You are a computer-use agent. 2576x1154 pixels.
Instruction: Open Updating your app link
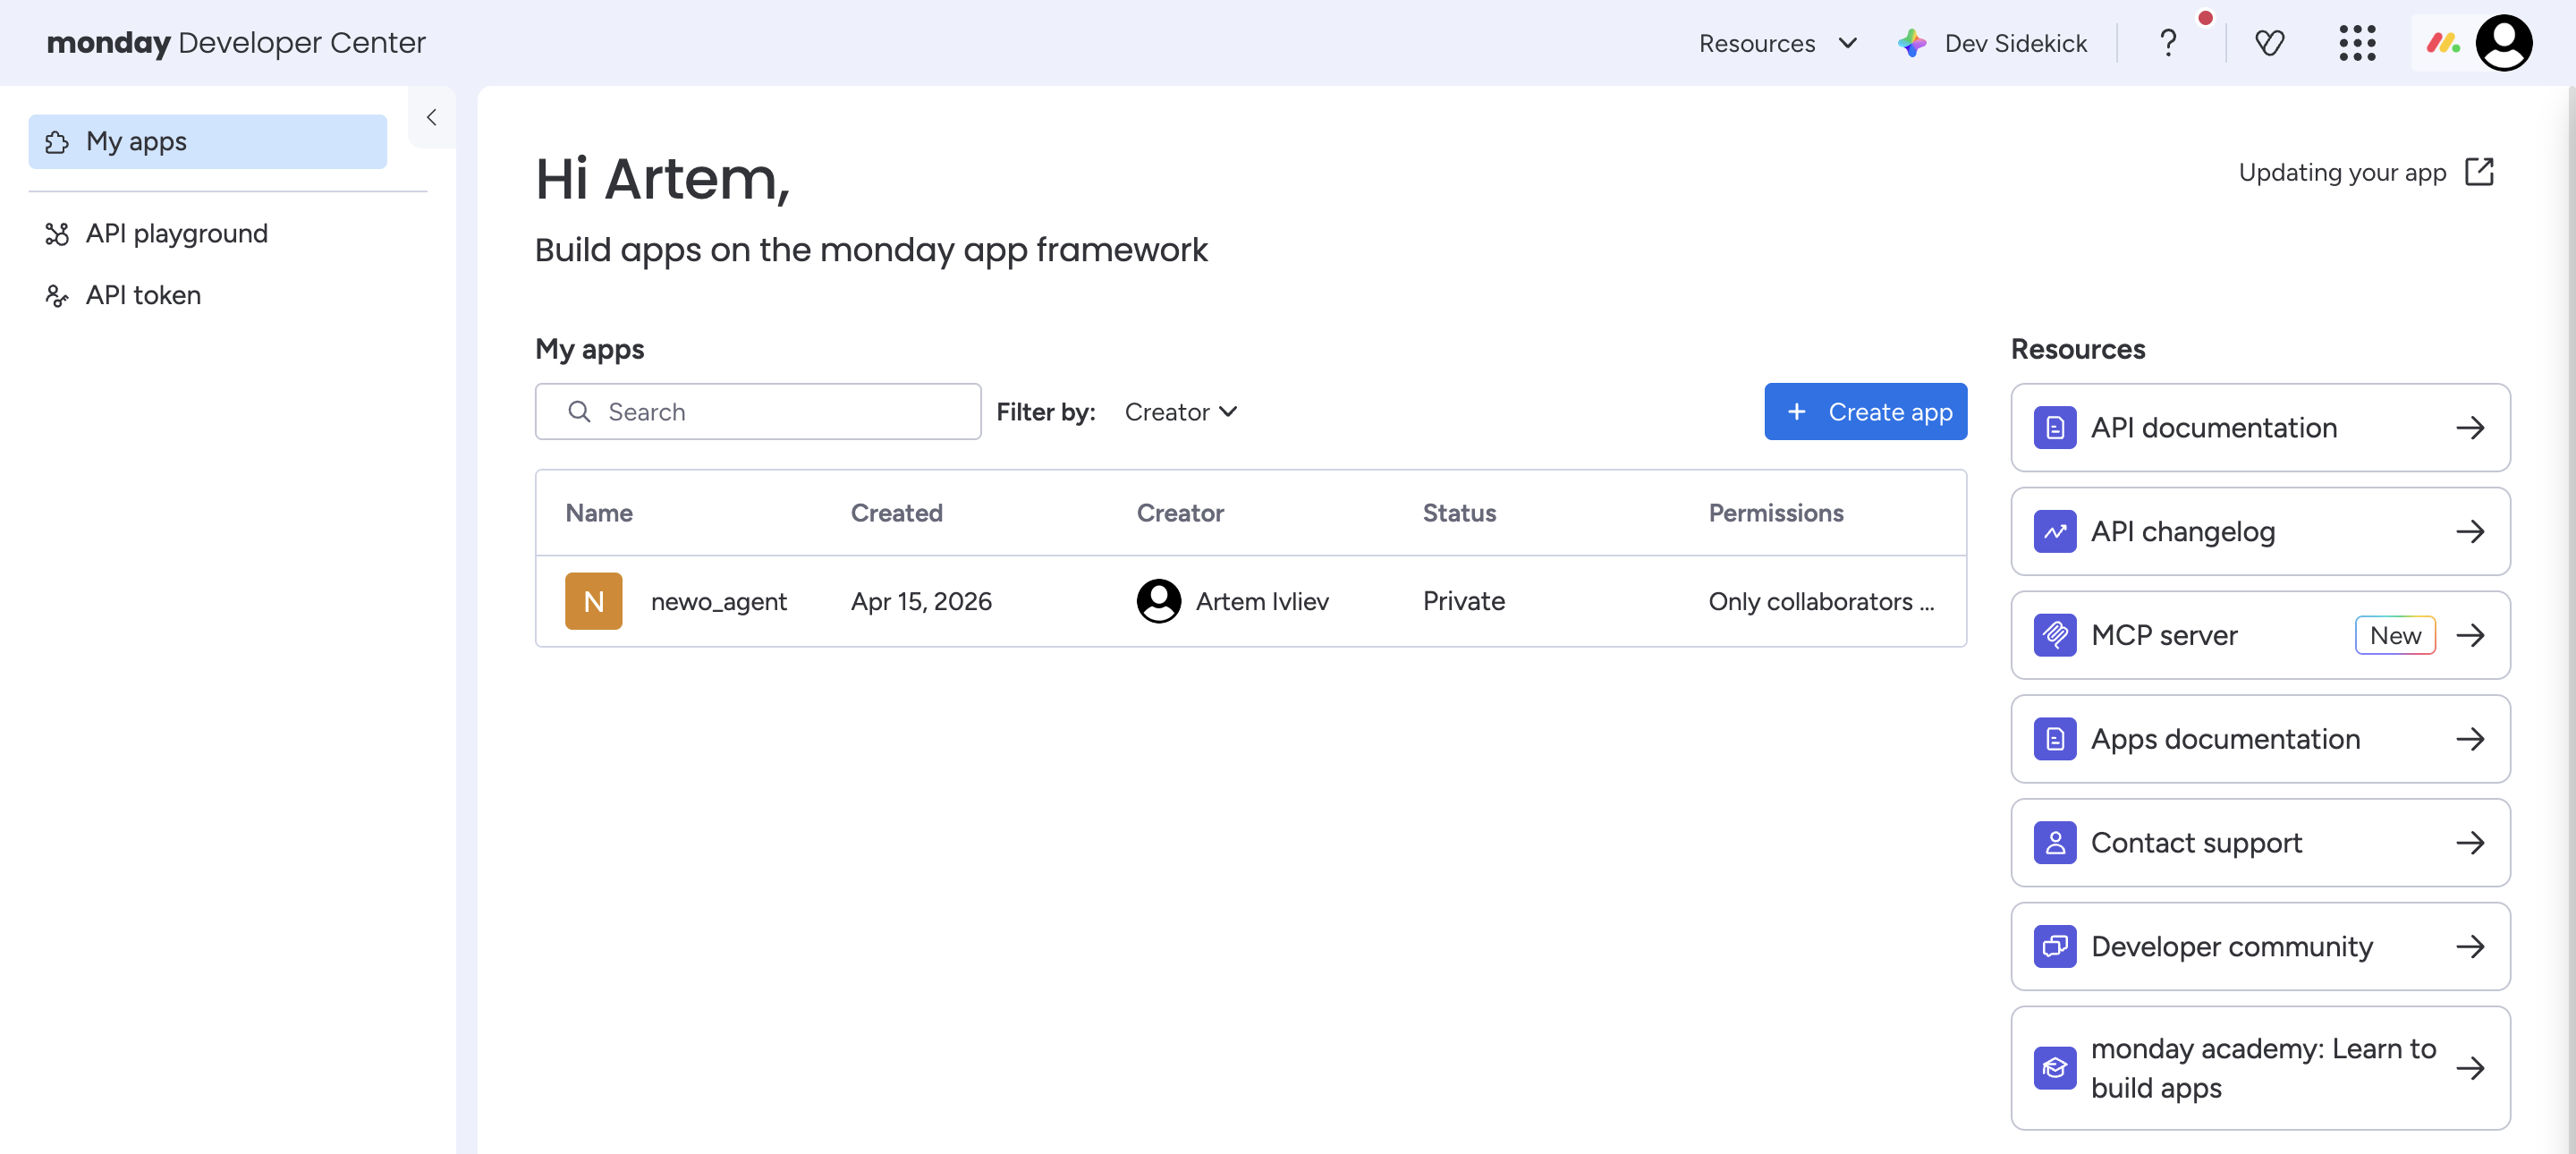tap(2366, 172)
